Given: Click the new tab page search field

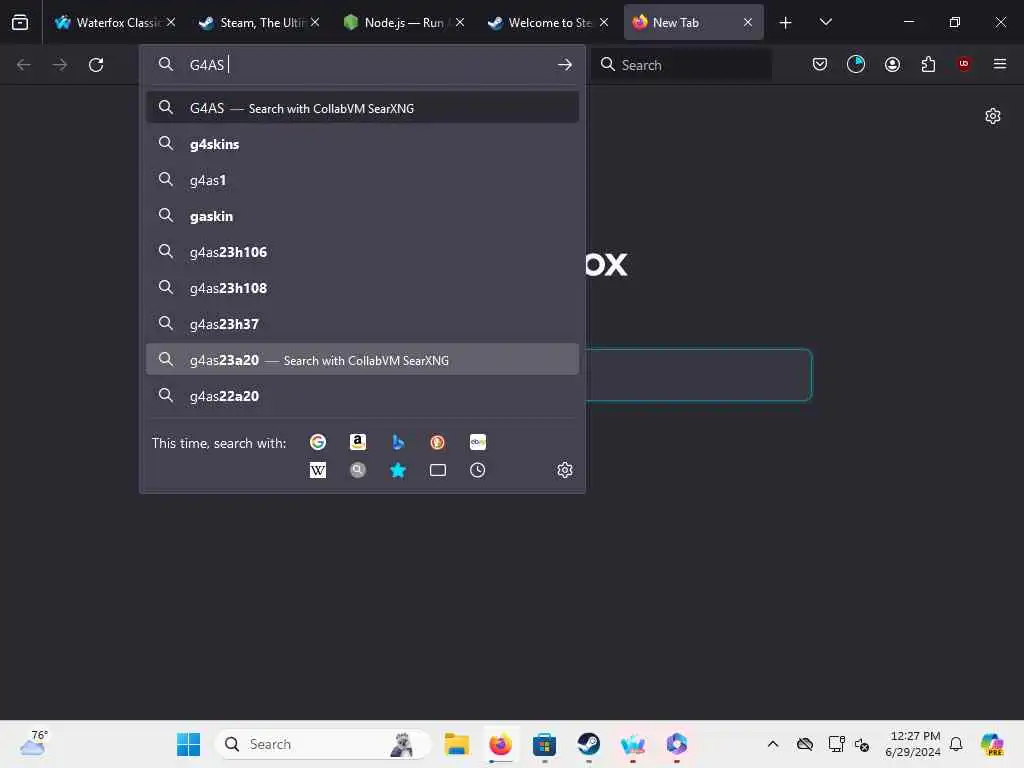Looking at the screenshot, I should [697, 375].
